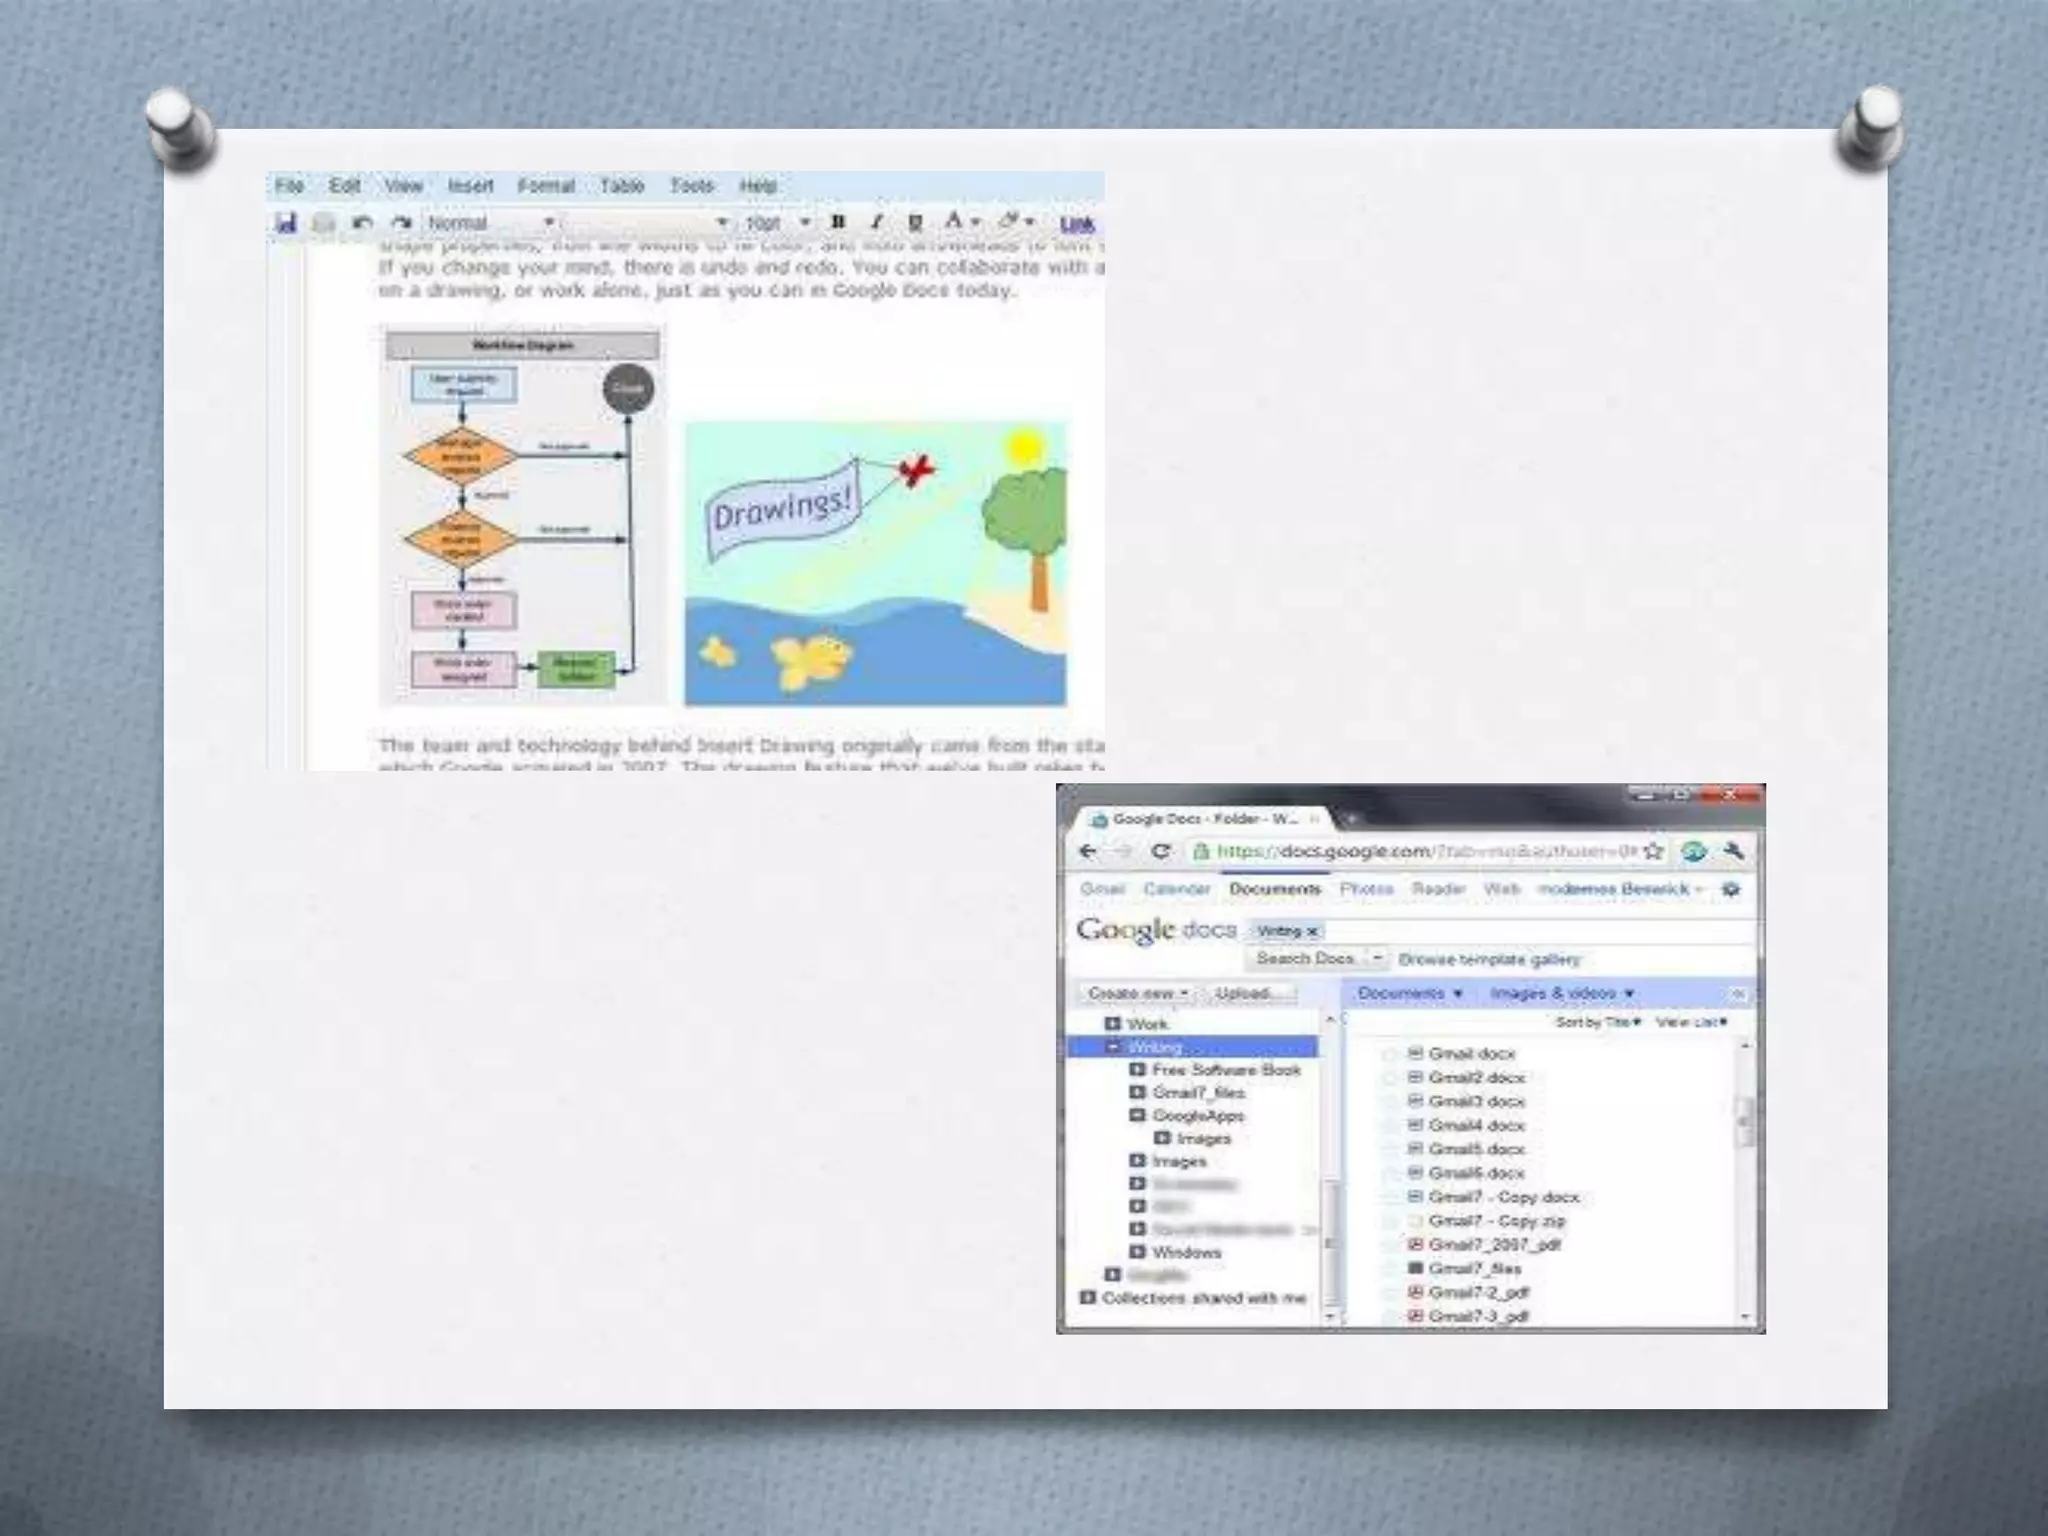Click the Link button in toolbar
The image size is (2048, 1536).
pyautogui.click(x=1077, y=223)
